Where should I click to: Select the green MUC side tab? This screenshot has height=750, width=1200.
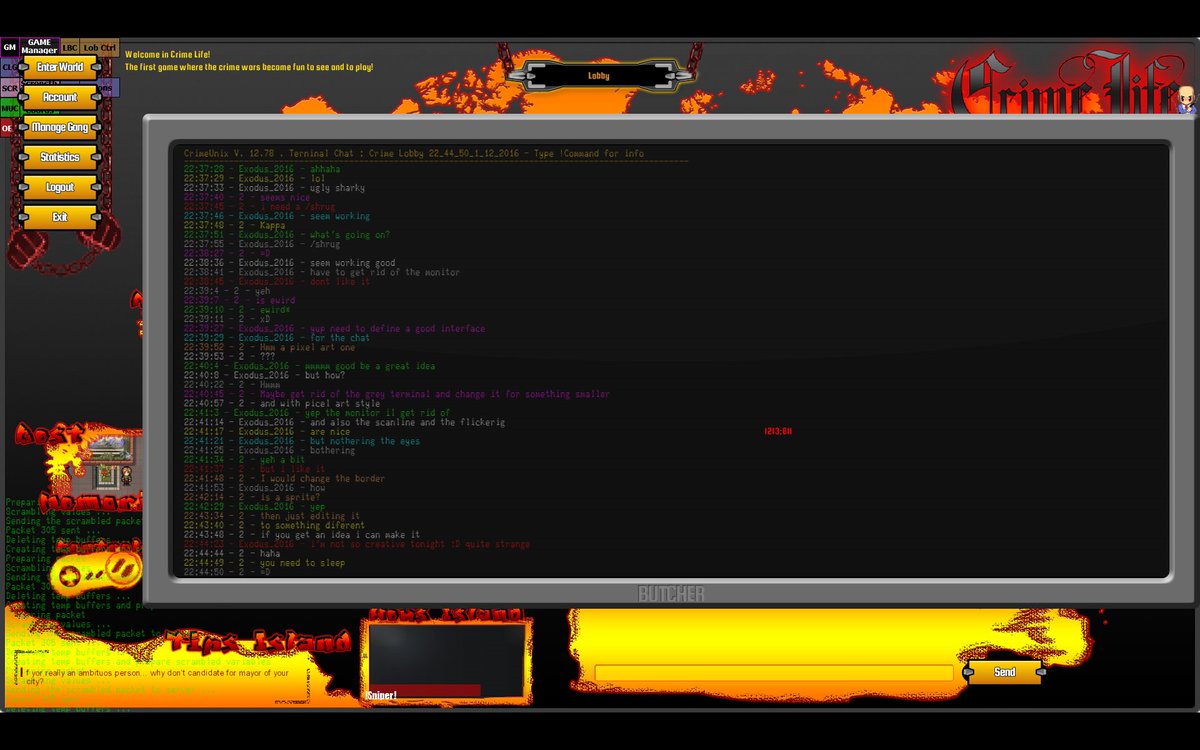[10, 108]
